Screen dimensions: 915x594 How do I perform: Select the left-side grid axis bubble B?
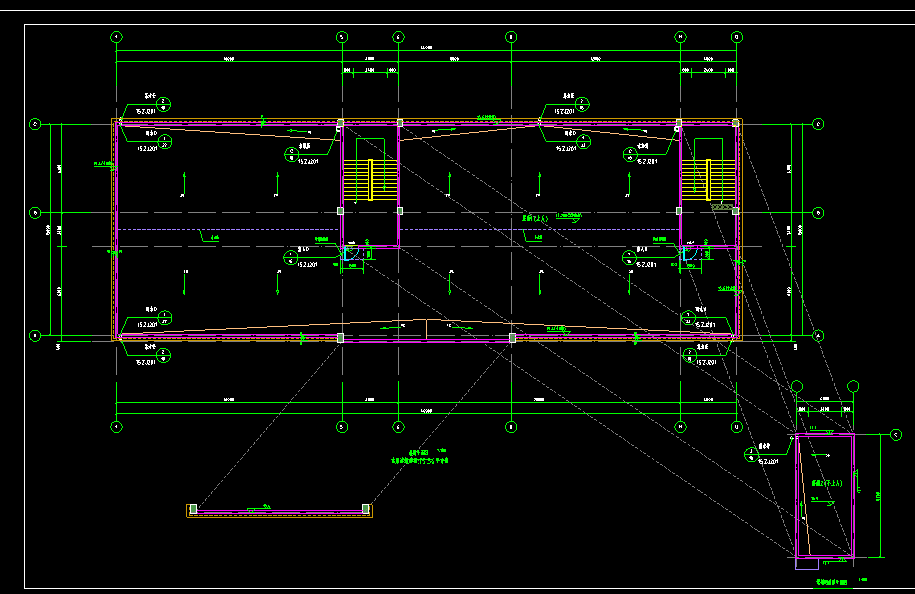tap(35, 212)
